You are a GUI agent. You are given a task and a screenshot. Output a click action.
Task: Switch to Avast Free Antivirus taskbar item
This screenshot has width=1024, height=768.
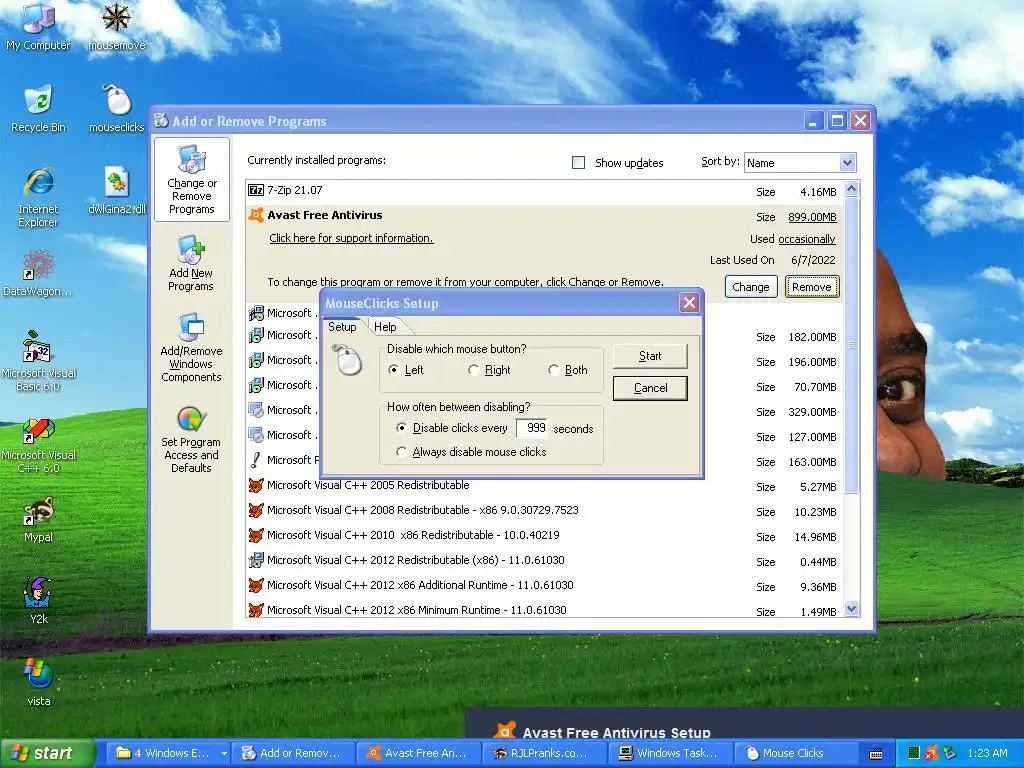point(419,753)
